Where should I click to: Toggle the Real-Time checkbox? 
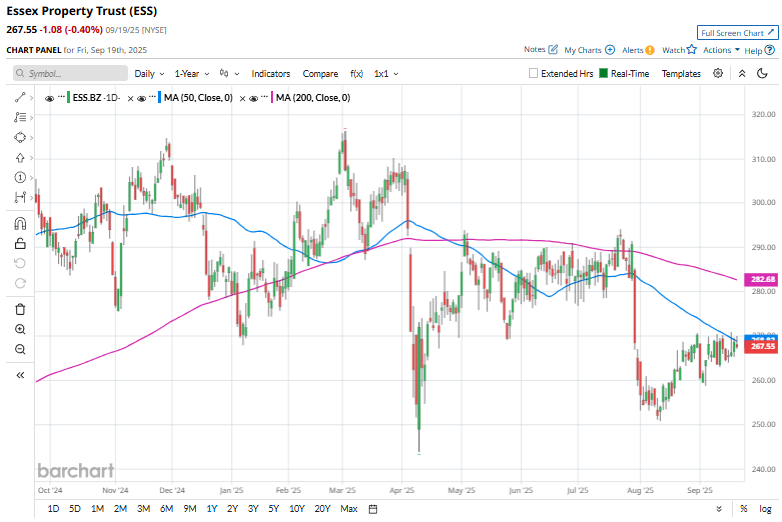pyautogui.click(x=604, y=74)
